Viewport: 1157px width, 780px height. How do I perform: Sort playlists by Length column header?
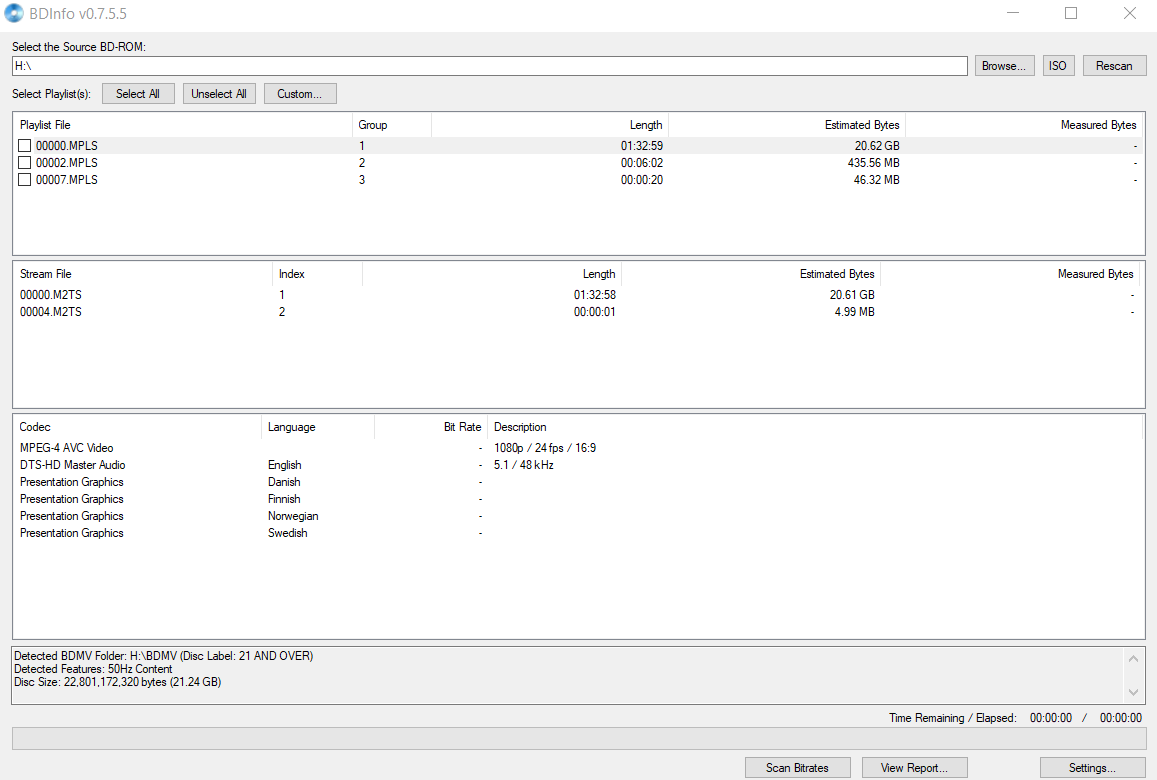point(550,125)
